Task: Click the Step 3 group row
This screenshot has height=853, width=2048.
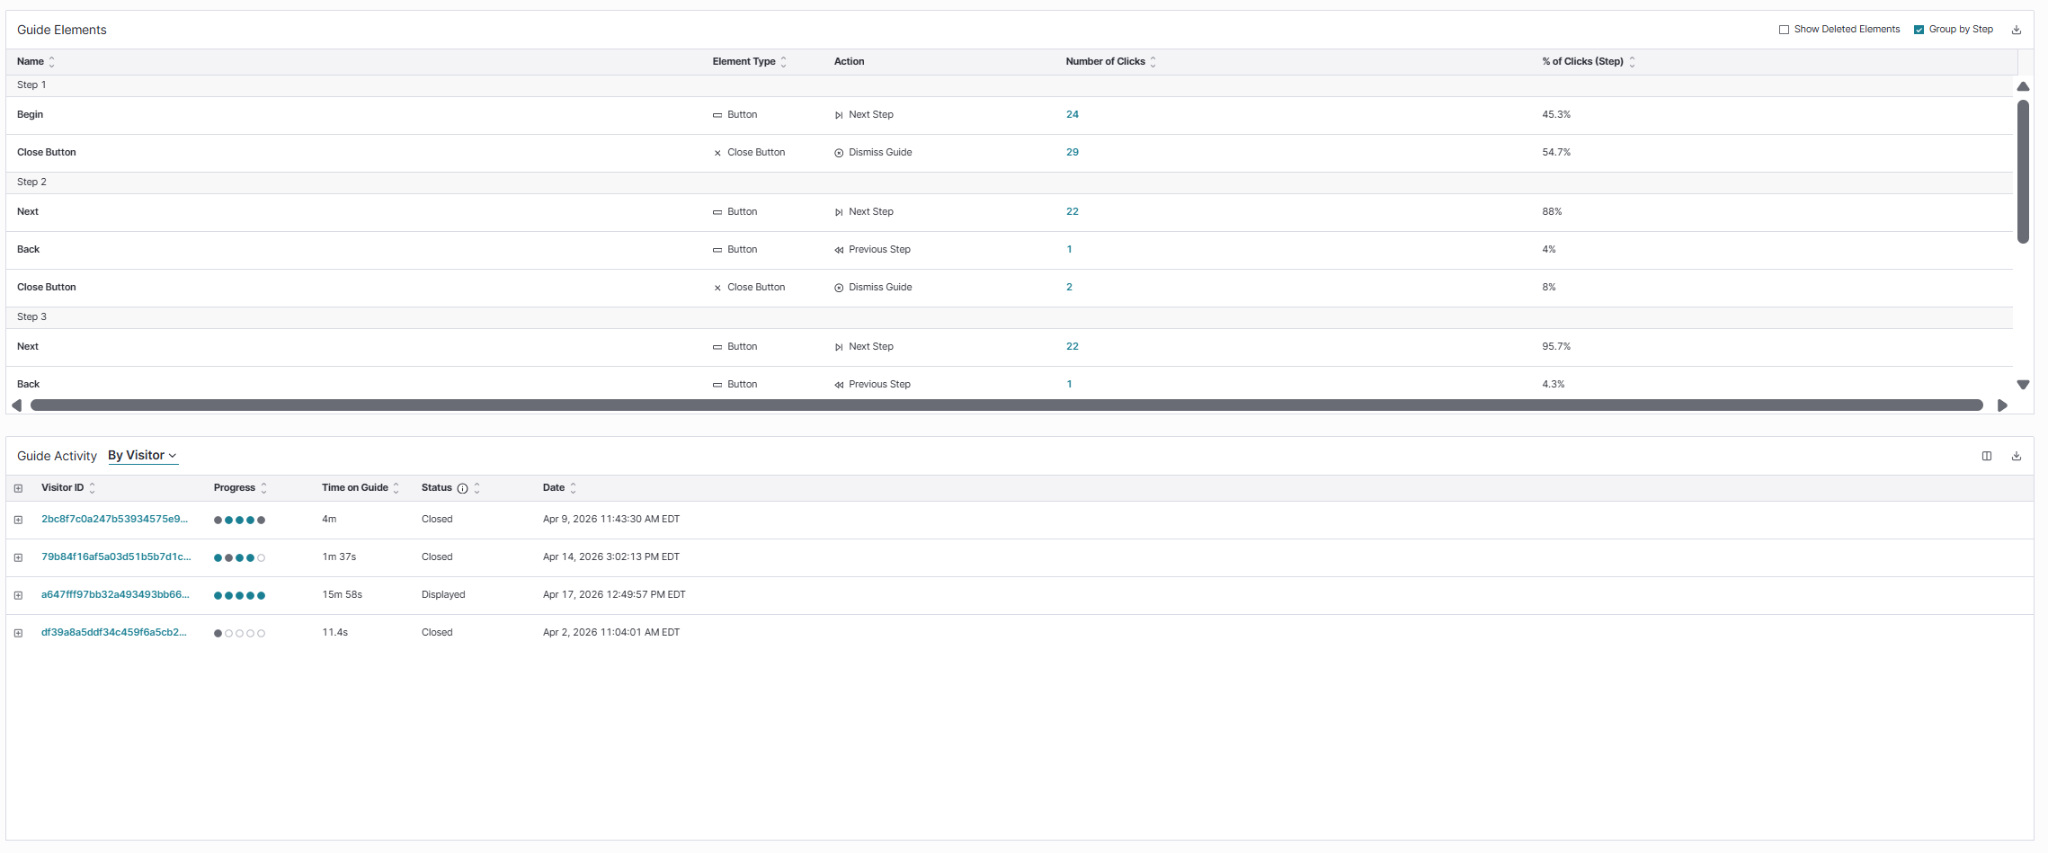Action: (x=1009, y=317)
